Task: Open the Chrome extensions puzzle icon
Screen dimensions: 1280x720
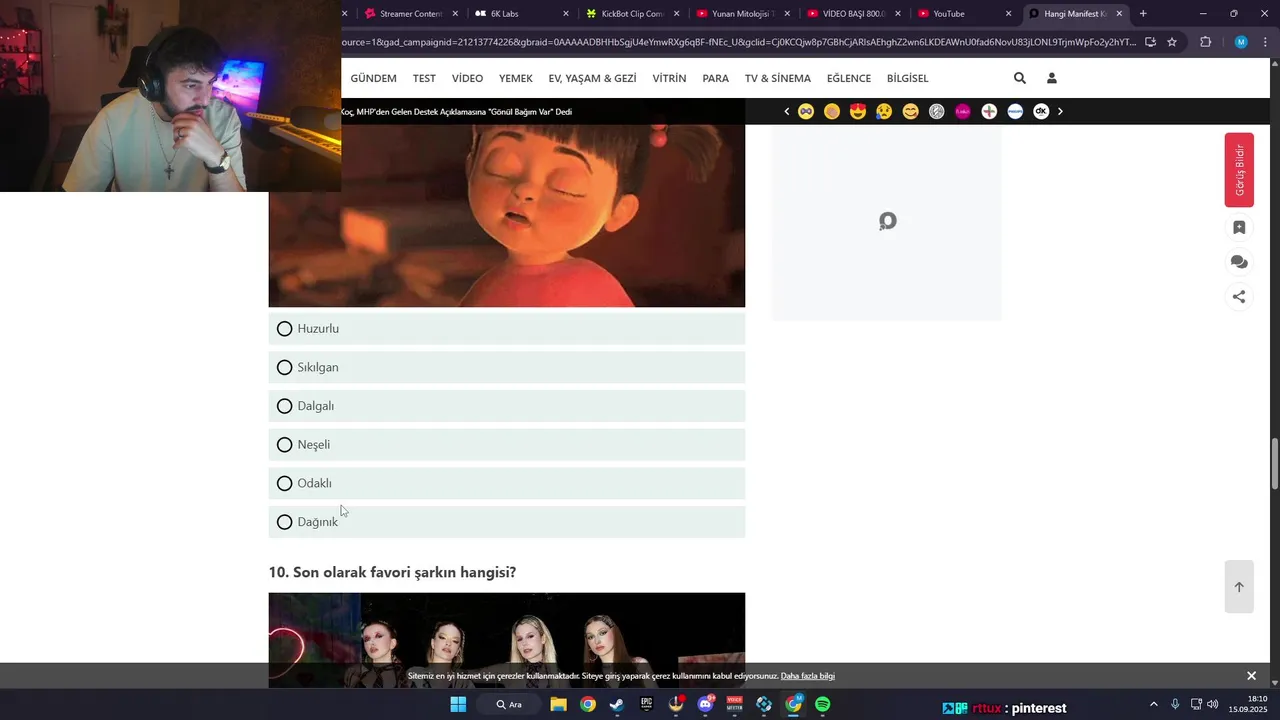Action: 1205,42
